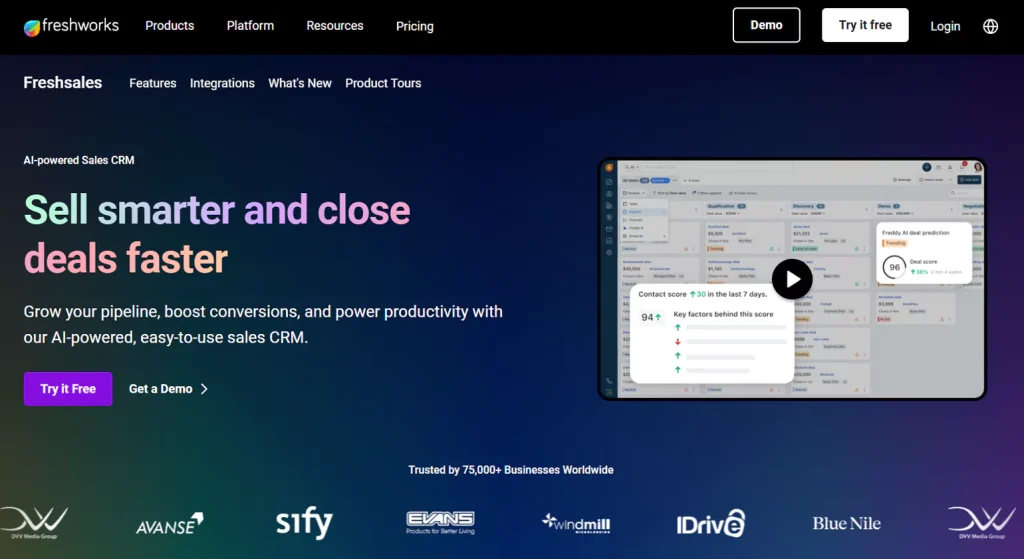Expand the Resources menu
The height and width of the screenshot is (559, 1024).
click(x=335, y=26)
